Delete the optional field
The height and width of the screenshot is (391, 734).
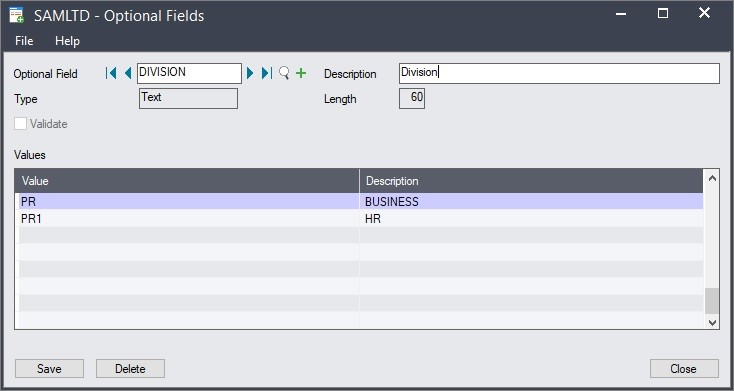click(x=130, y=369)
